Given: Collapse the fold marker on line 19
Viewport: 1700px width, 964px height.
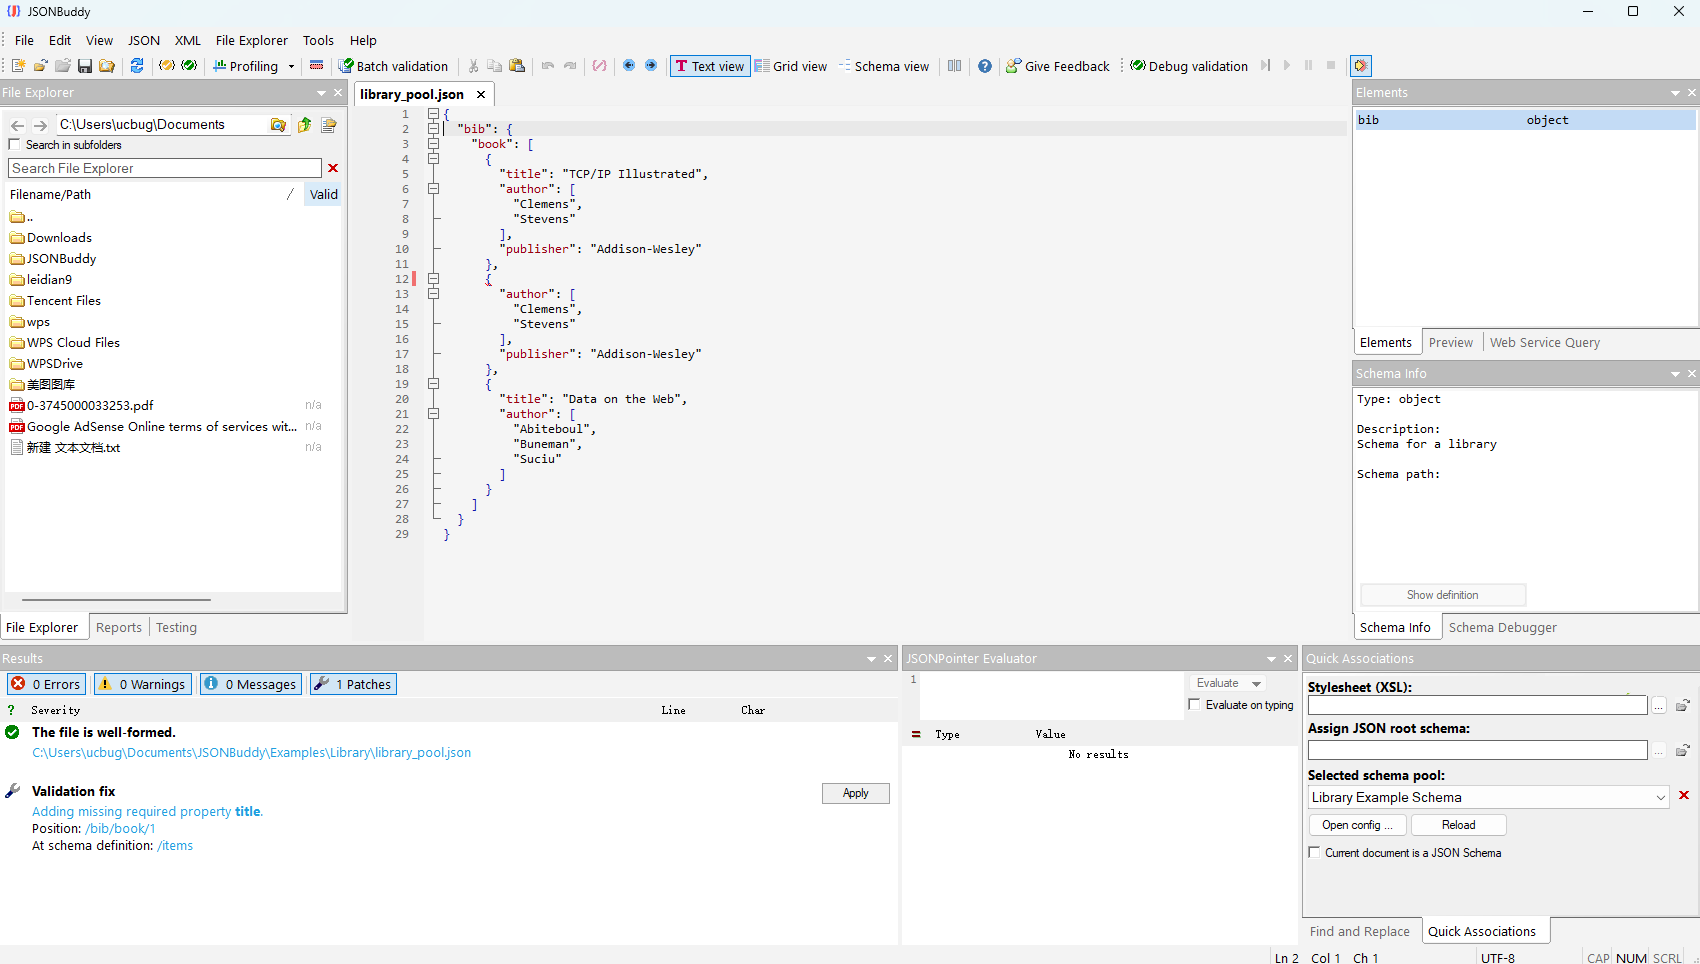Looking at the screenshot, I should (x=434, y=384).
